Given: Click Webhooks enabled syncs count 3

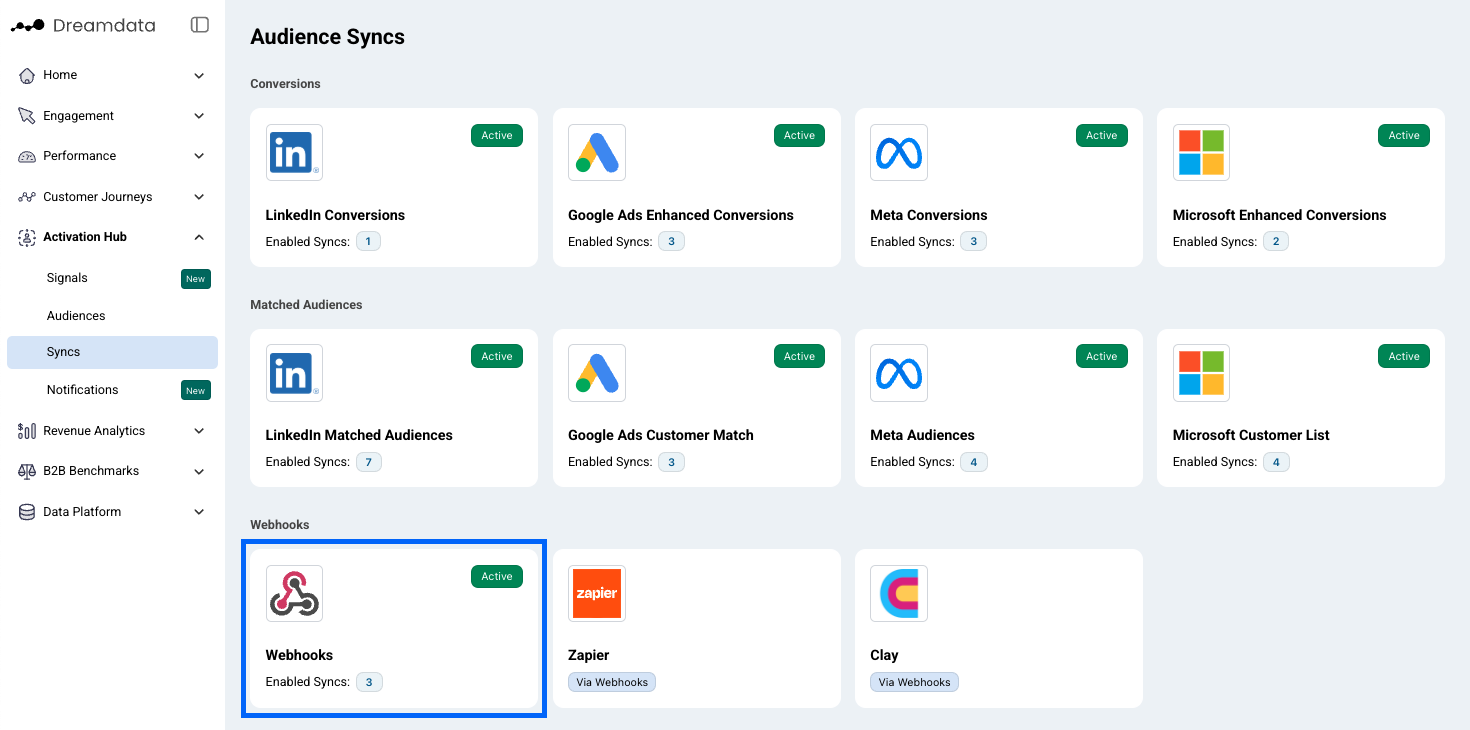Looking at the screenshot, I should [x=369, y=682].
